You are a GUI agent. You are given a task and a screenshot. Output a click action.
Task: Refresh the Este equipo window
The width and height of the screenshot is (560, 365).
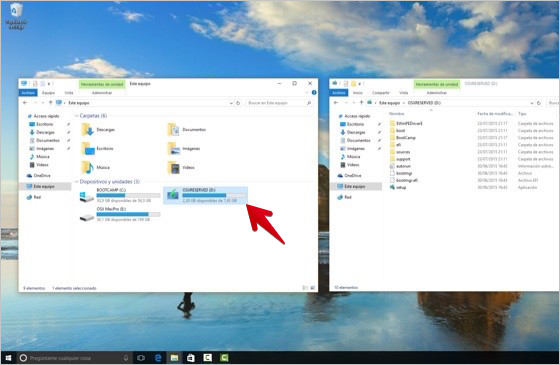238,103
